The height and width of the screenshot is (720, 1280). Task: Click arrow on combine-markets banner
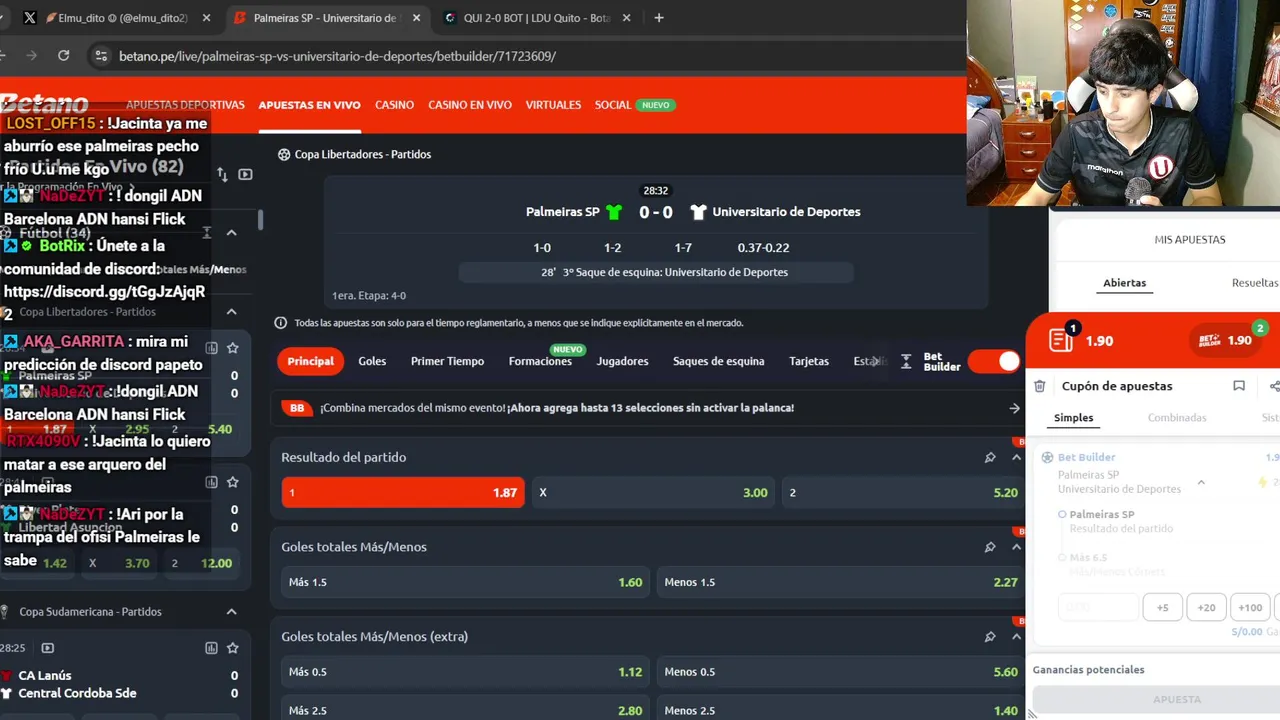(1014, 408)
